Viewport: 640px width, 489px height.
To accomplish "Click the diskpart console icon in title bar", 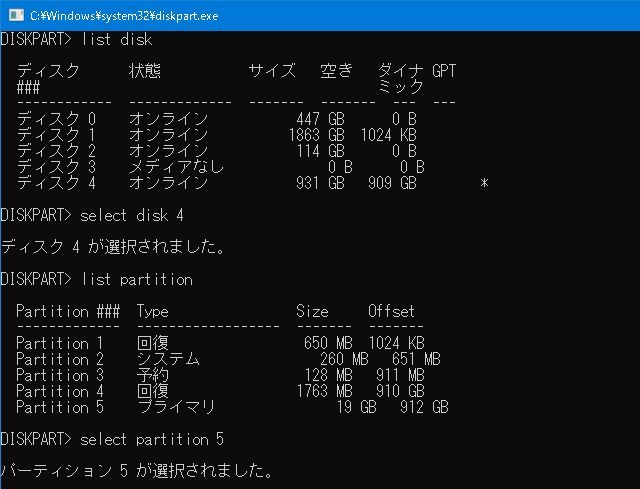I will pos(13,15).
